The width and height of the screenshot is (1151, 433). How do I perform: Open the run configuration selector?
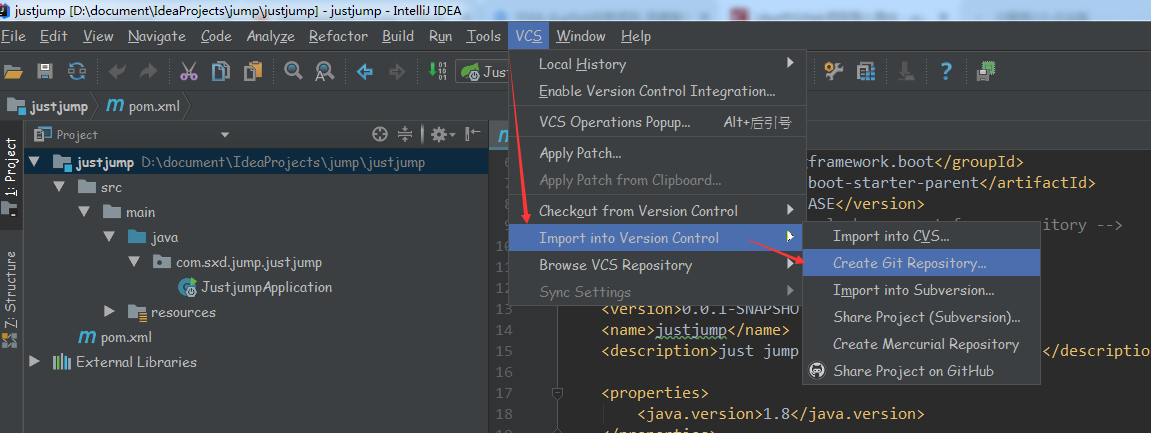484,72
